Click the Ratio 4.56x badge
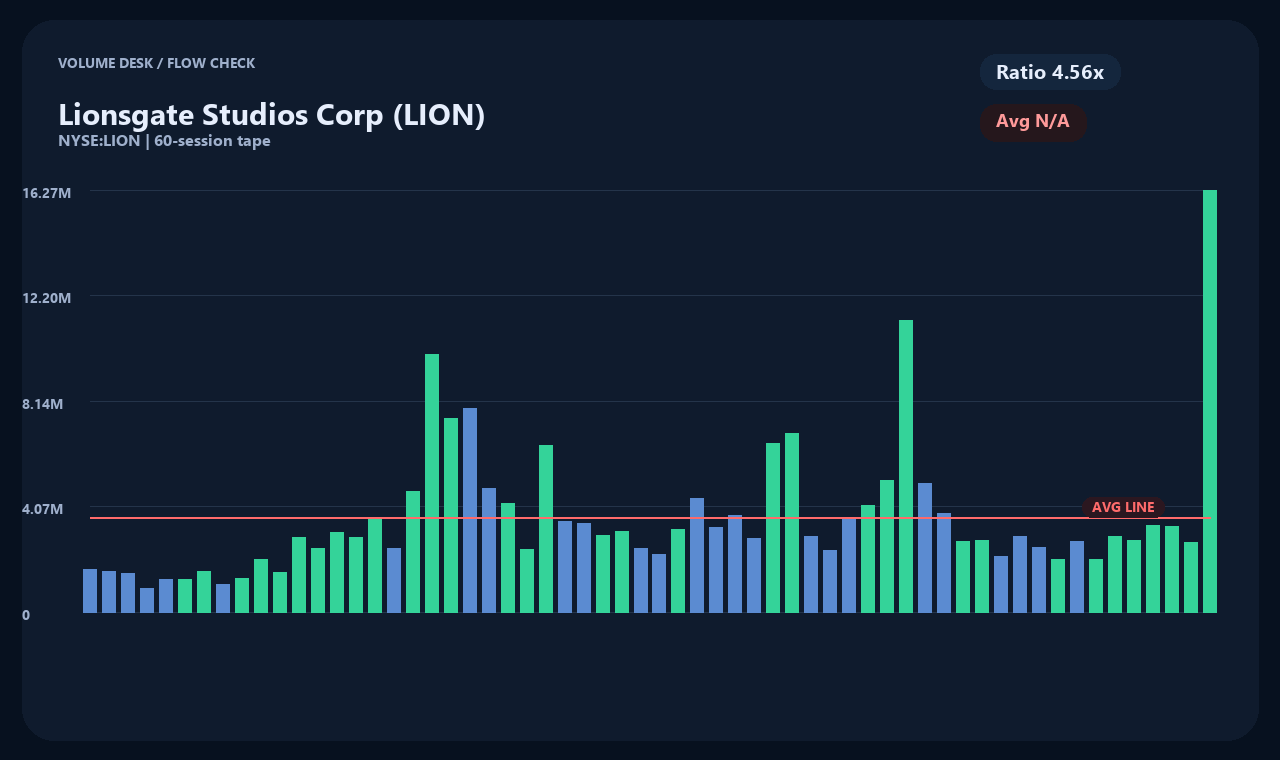 [x=1050, y=72]
